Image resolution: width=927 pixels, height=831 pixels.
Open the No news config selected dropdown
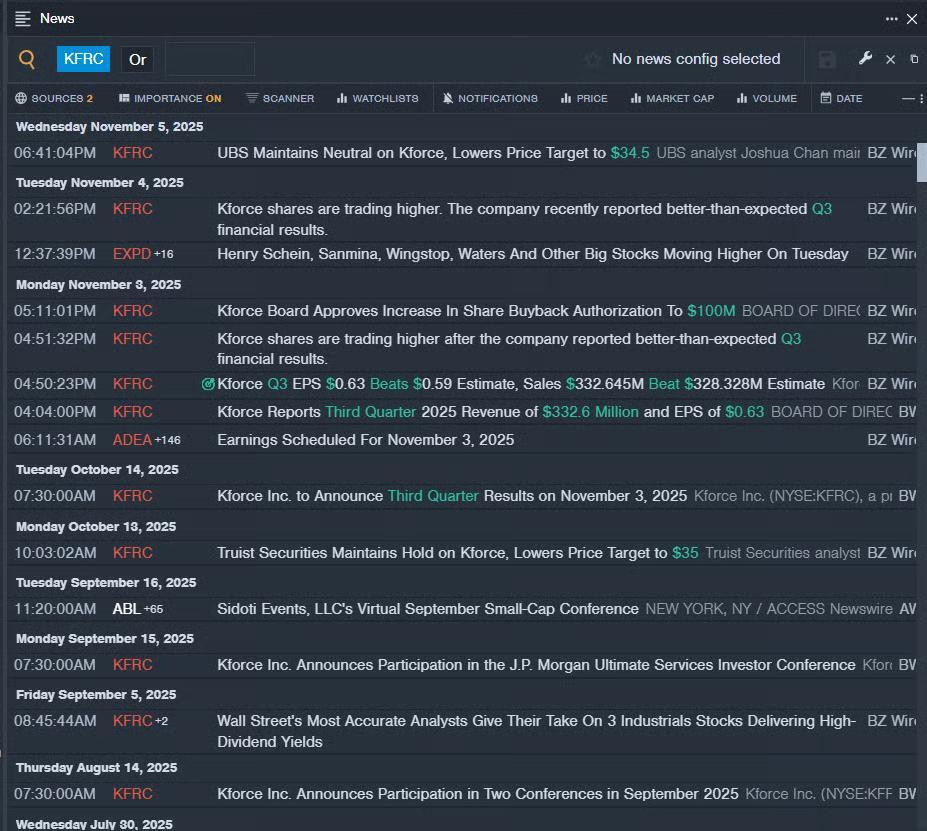click(x=695, y=60)
